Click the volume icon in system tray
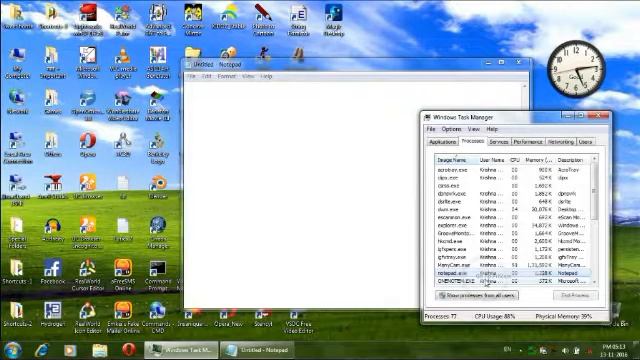Image resolution: width=640 pixels, height=360 pixels. [565, 351]
